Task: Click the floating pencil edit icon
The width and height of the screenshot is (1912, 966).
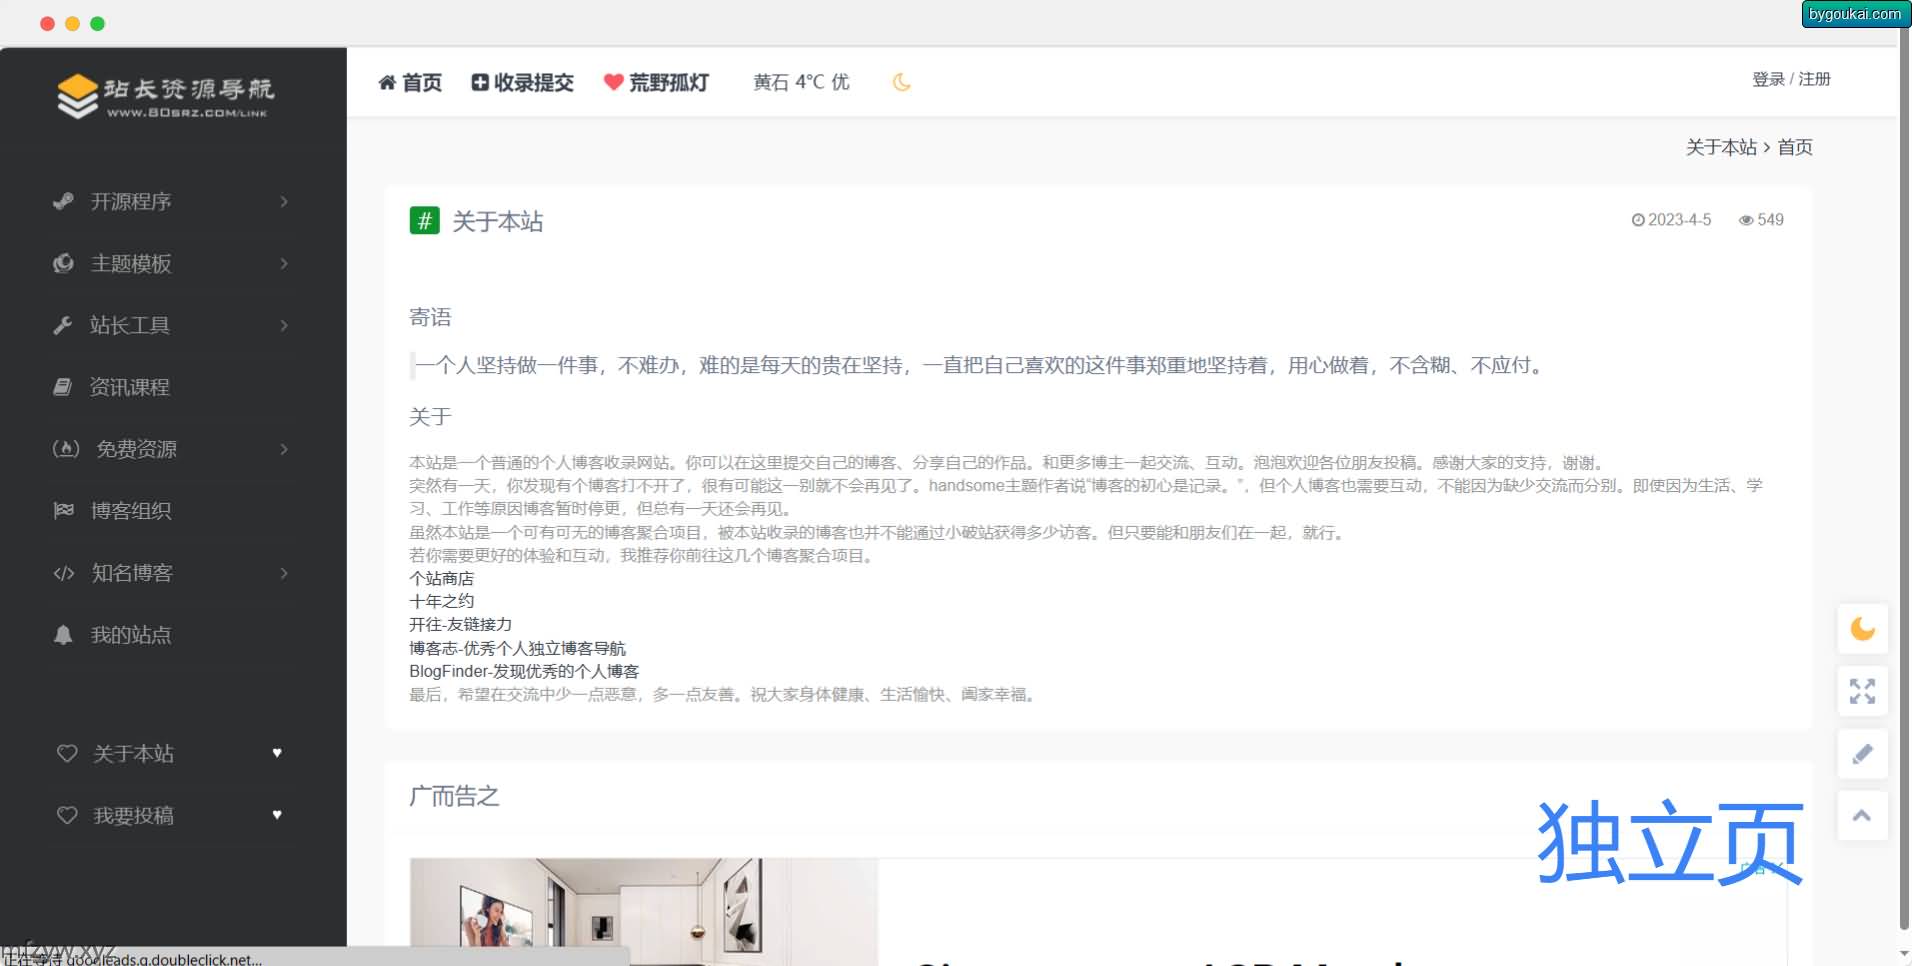Action: click(1862, 754)
